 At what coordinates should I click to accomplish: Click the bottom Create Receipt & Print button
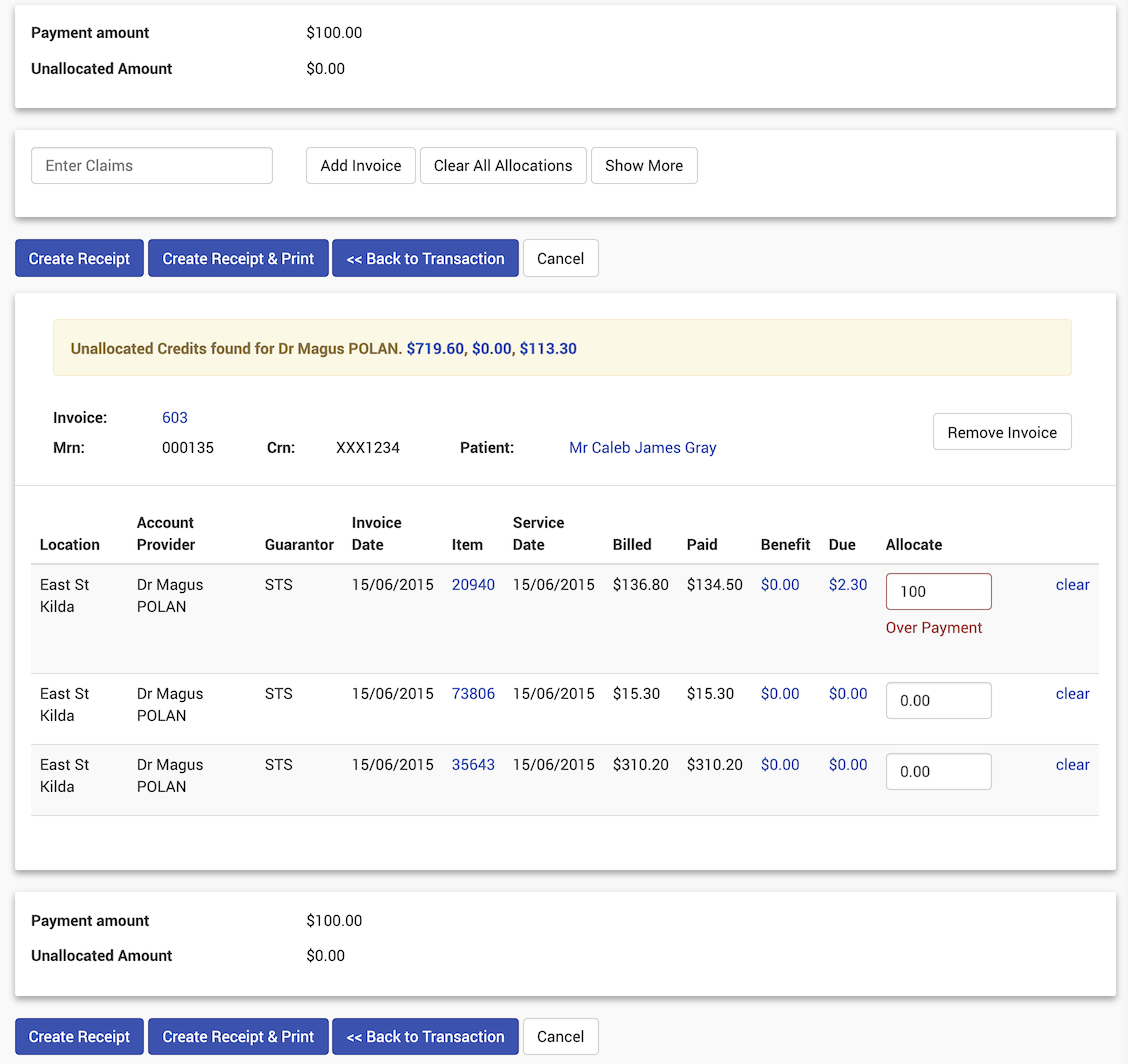click(238, 1037)
